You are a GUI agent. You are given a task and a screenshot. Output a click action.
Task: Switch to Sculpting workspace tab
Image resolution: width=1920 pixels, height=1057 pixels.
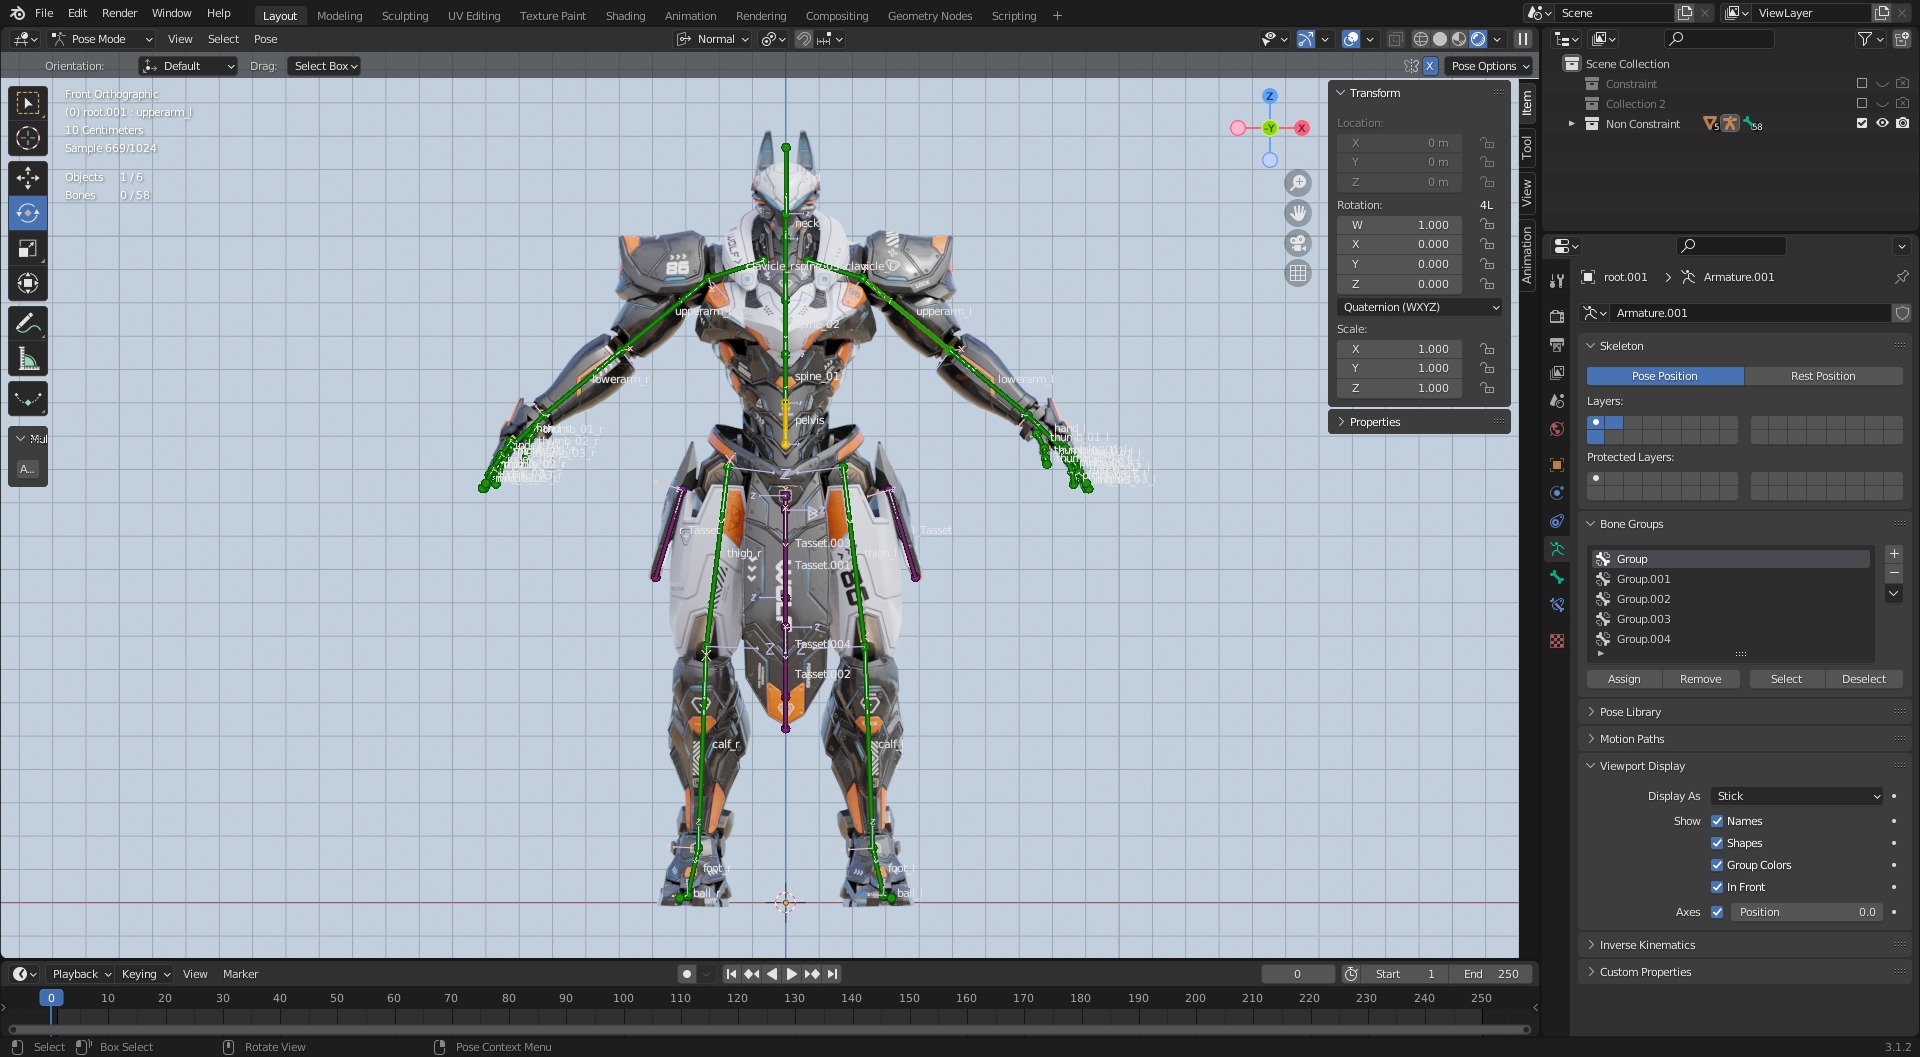coord(405,15)
